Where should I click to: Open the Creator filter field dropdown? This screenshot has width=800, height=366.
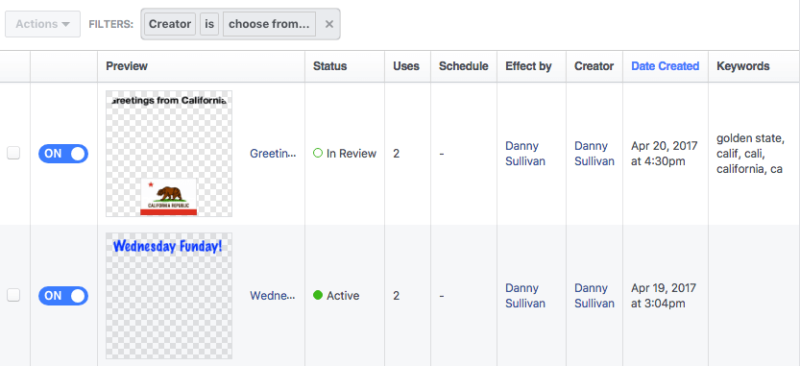point(170,24)
